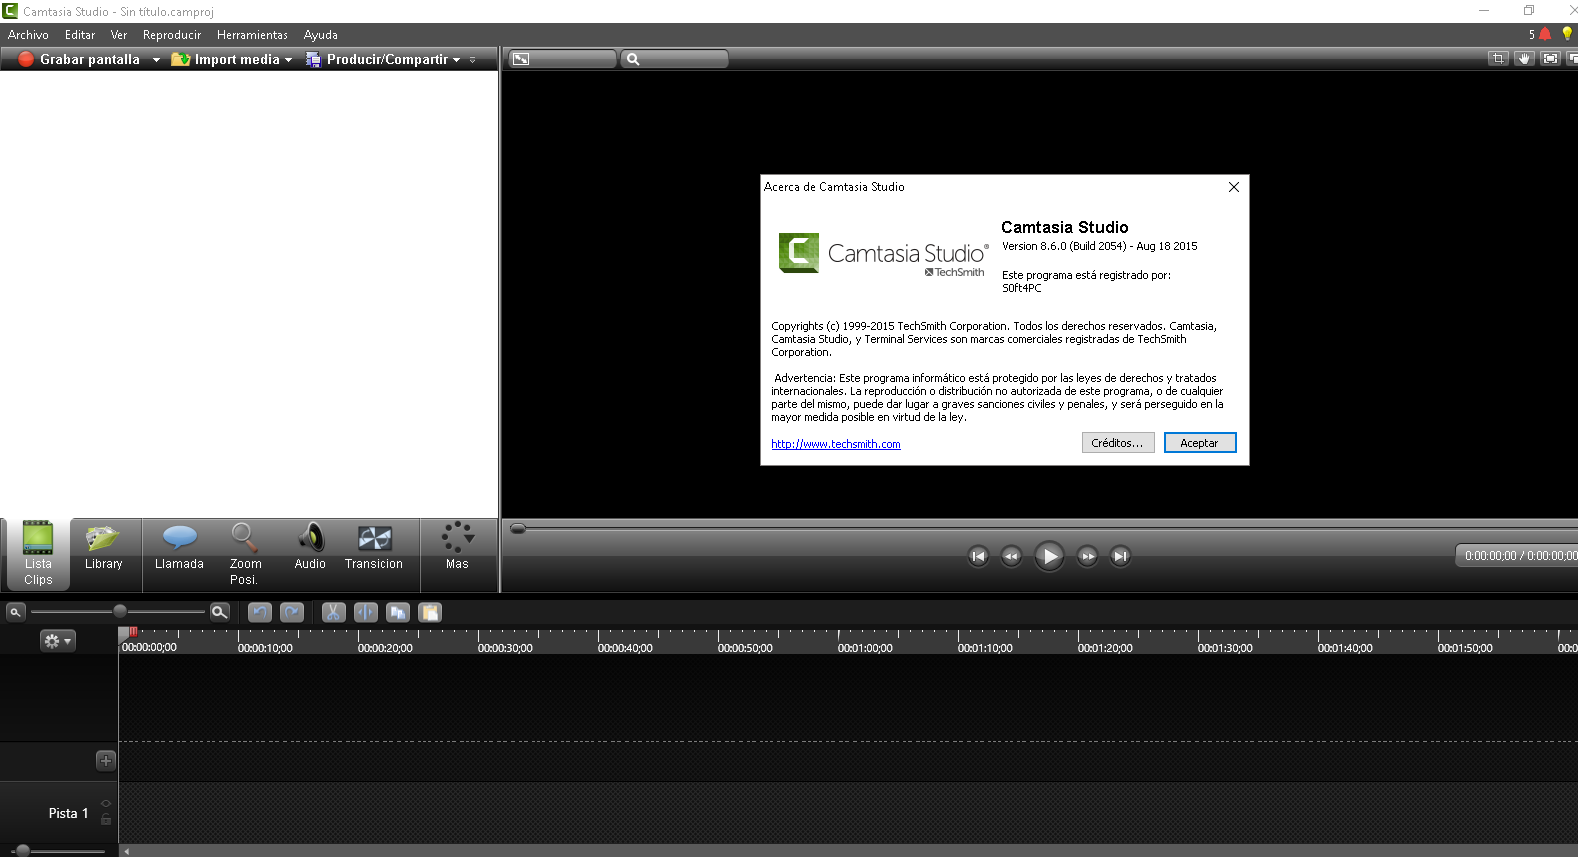1578x857 pixels.
Task: Open the Archivo menu
Action: (x=28, y=35)
